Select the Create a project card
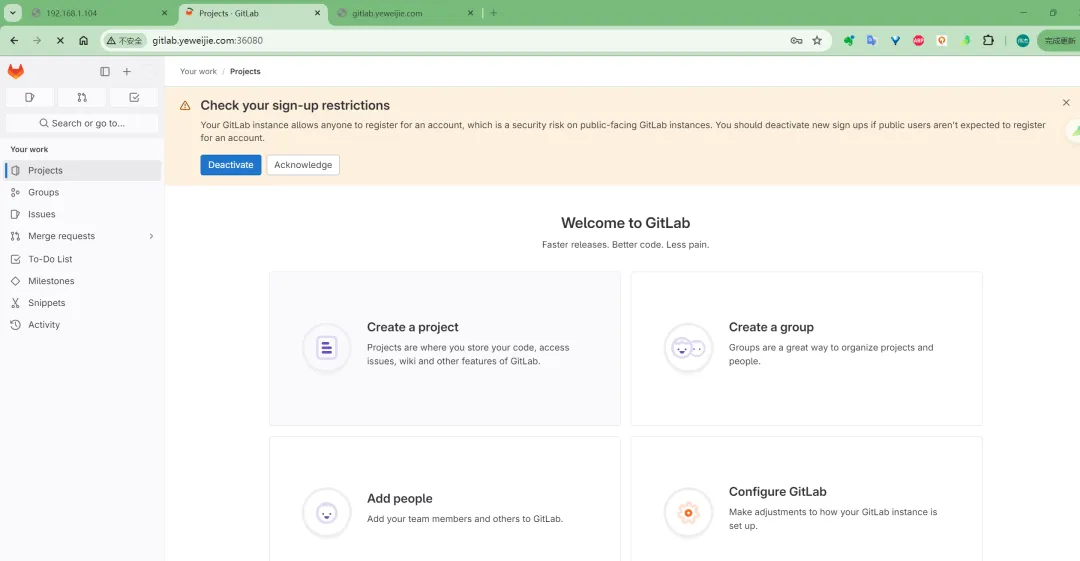 (444, 348)
